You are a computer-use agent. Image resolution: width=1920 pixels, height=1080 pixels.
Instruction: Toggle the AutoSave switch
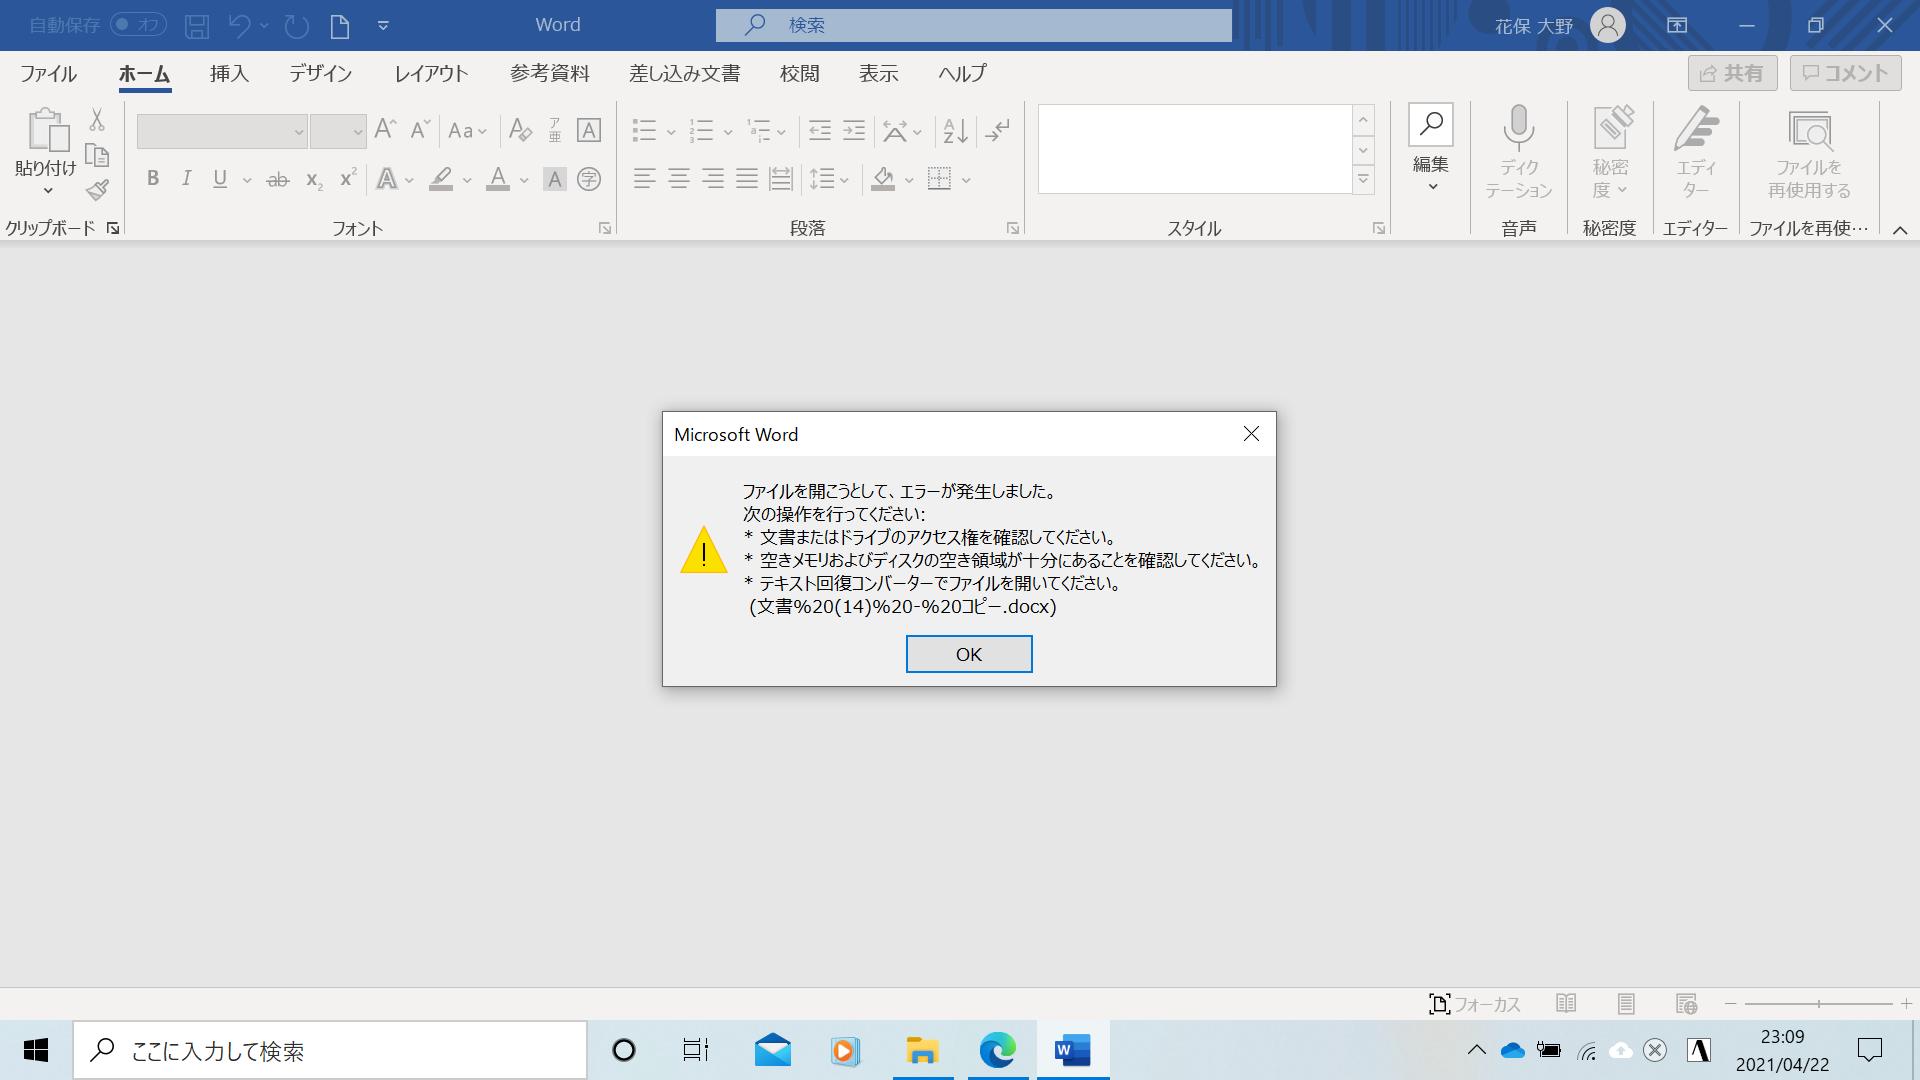(138, 25)
